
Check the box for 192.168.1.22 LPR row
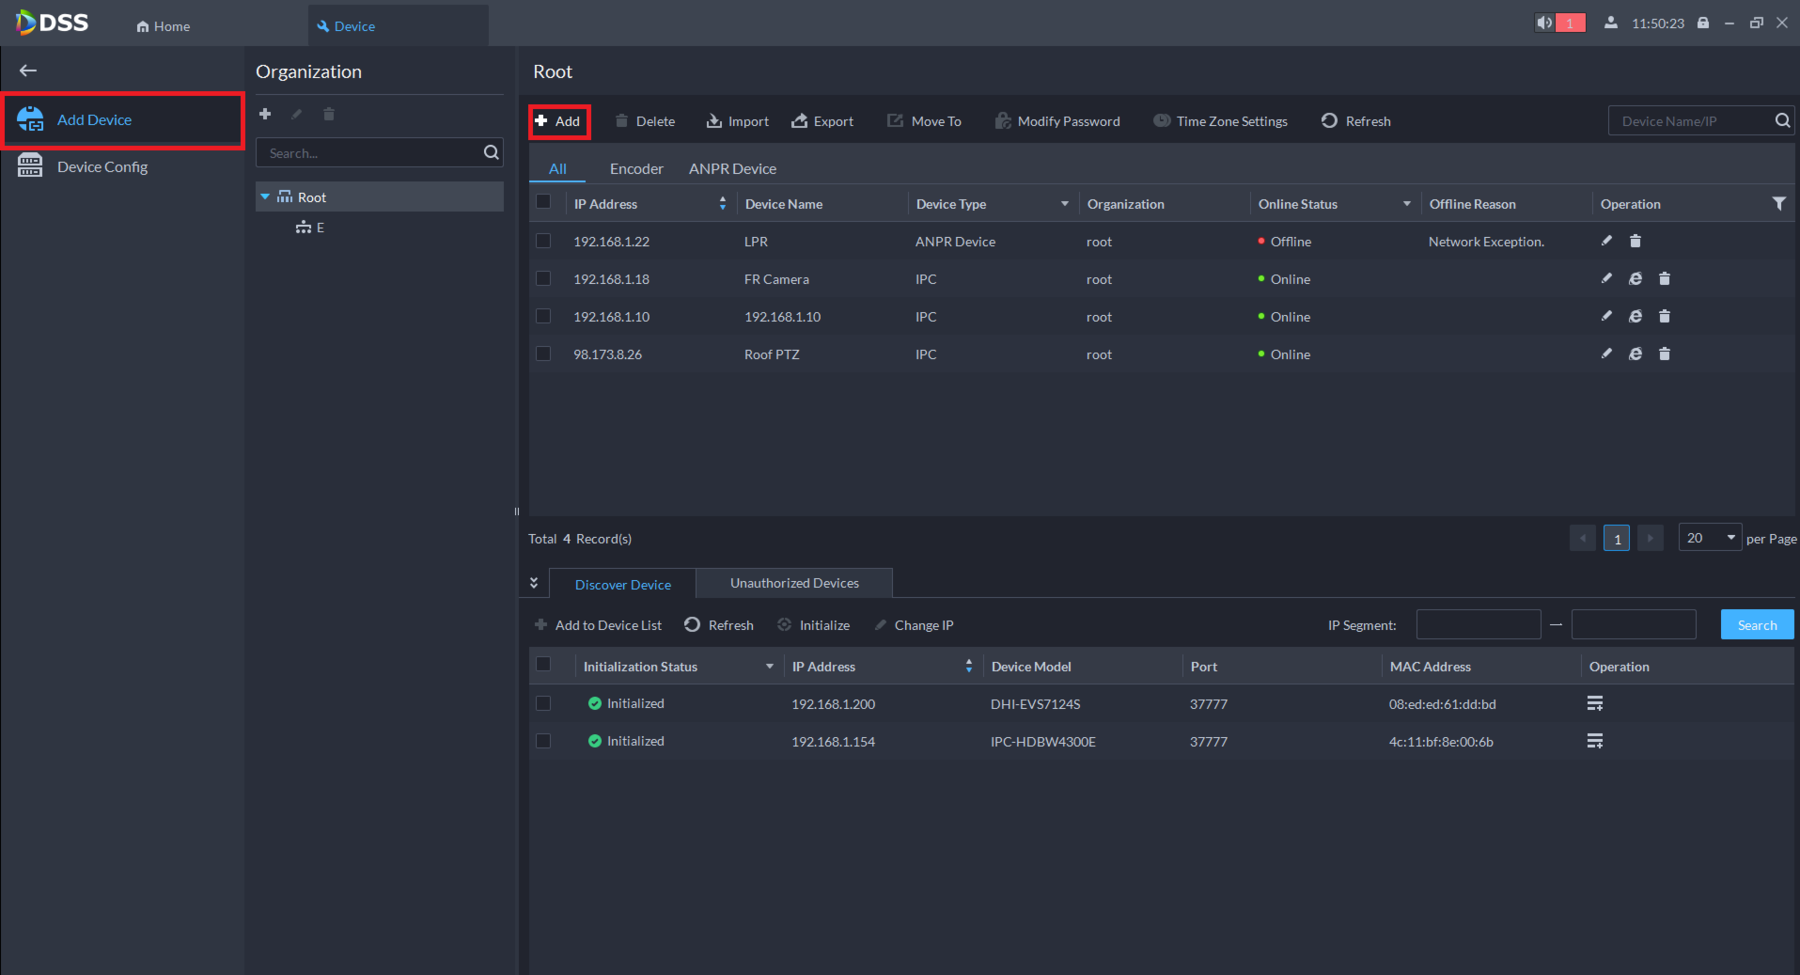pyautogui.click(x=543, y=241)
